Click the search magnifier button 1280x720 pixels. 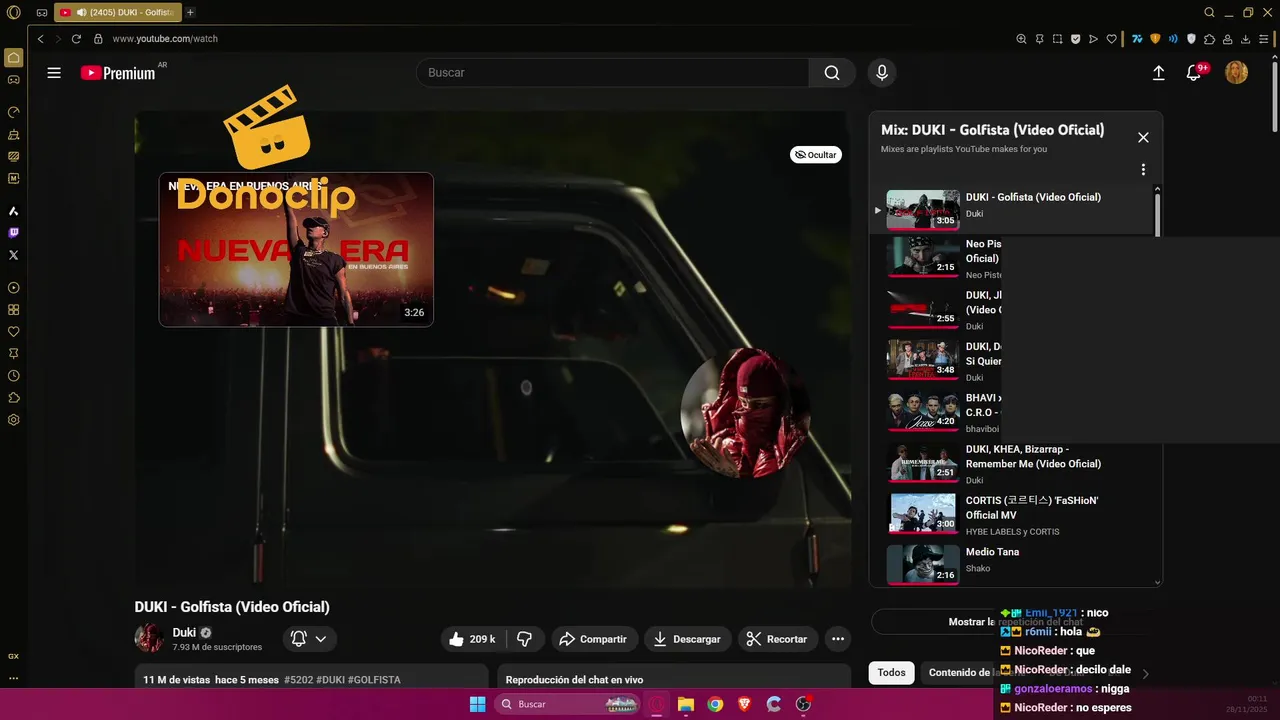coord(832,73)
